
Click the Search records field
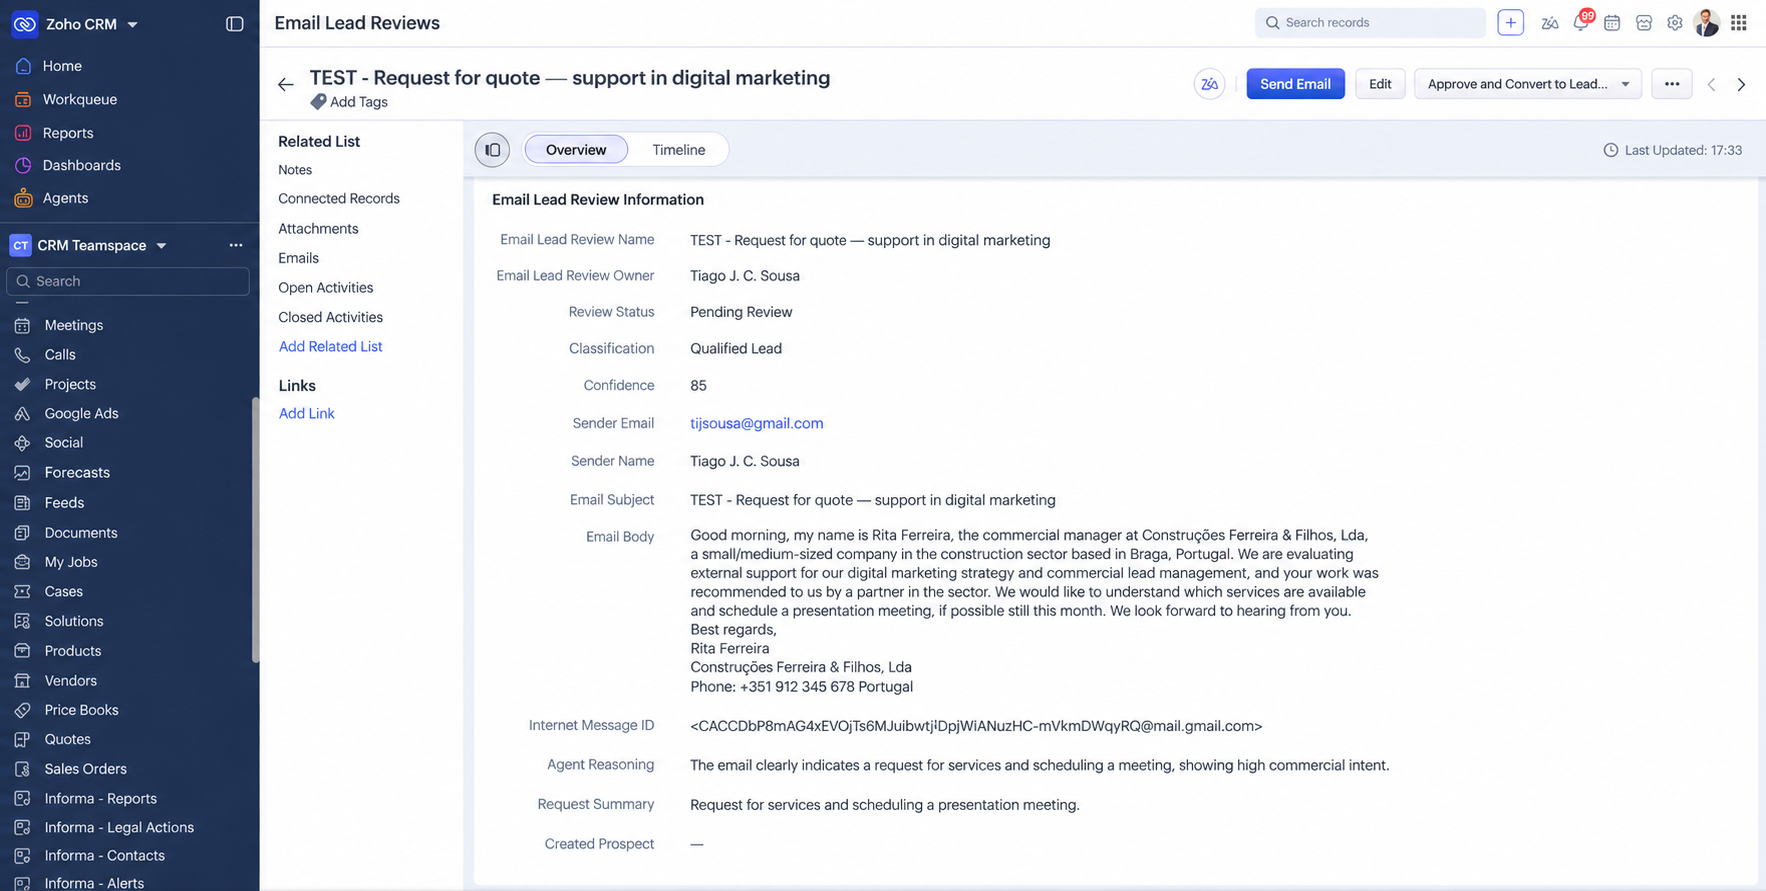(x=1370, y=23)
